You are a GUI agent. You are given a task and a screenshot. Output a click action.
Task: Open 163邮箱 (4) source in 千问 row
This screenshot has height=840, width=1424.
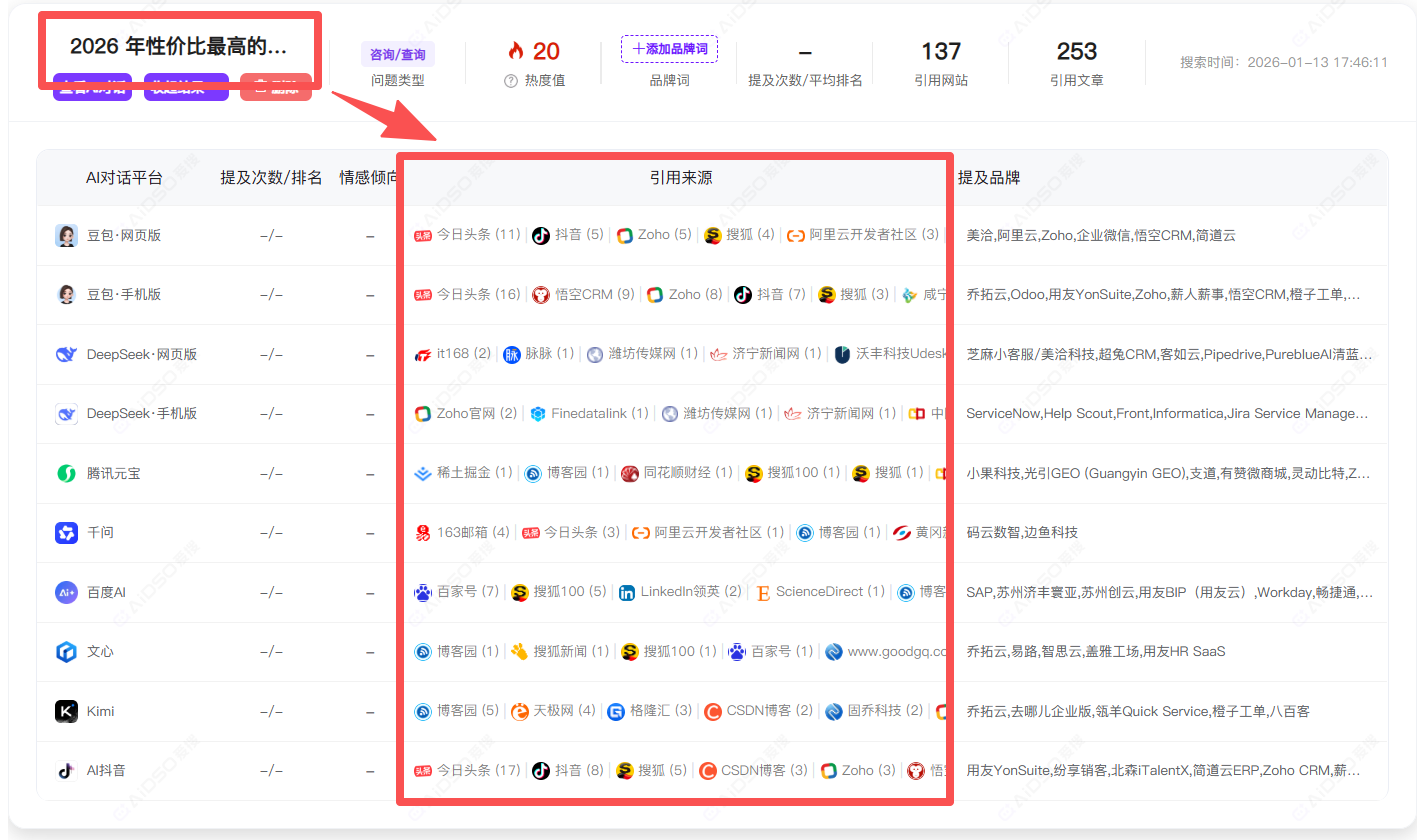(x=462, y=533)
